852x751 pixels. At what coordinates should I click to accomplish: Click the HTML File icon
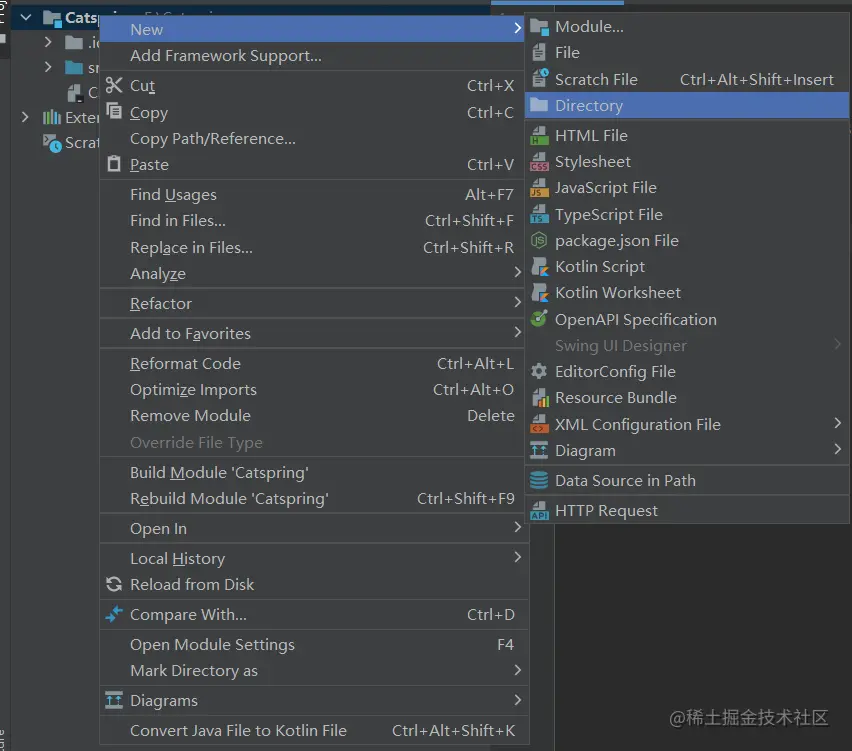[539, 135]
